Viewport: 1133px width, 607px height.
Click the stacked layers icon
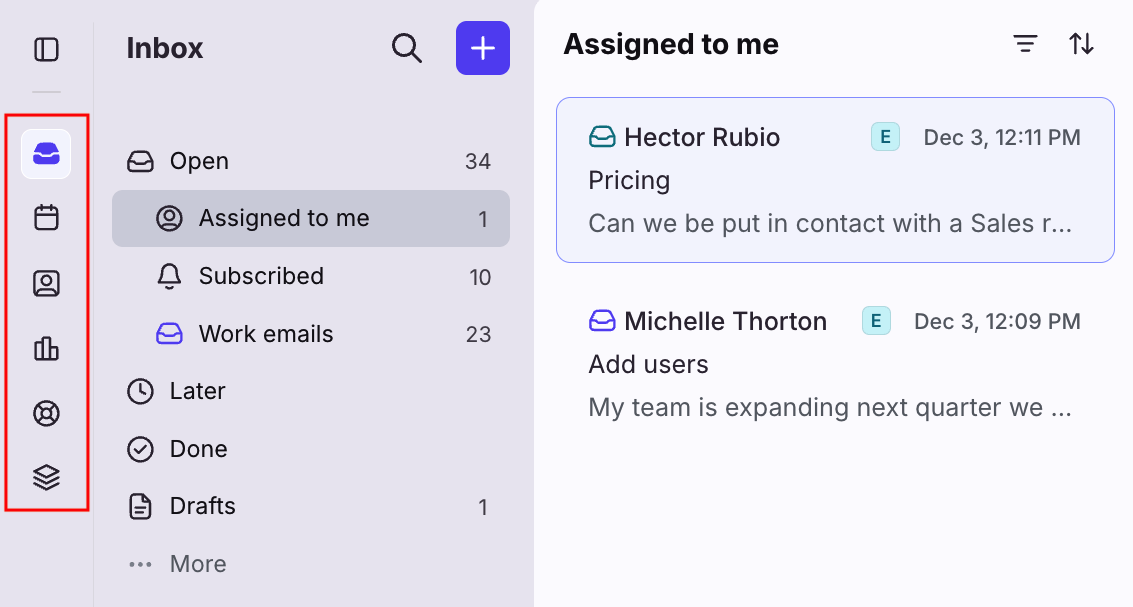(46, 478)
